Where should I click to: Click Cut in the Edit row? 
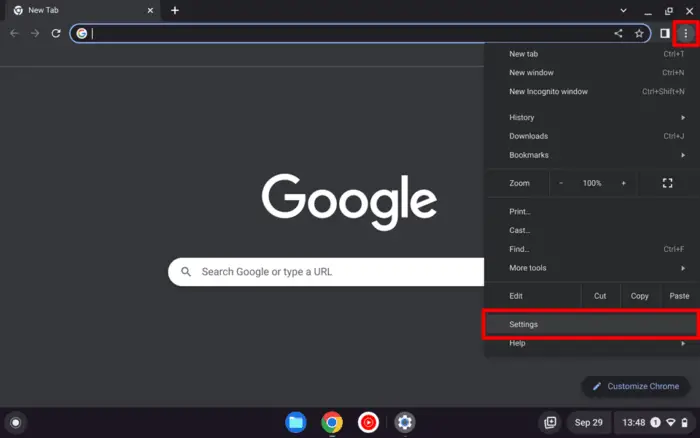[600, 296]
